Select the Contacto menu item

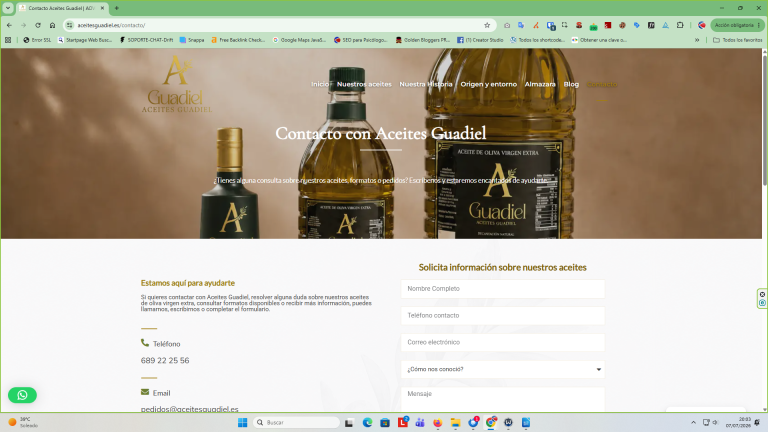[x=601, y=84]
